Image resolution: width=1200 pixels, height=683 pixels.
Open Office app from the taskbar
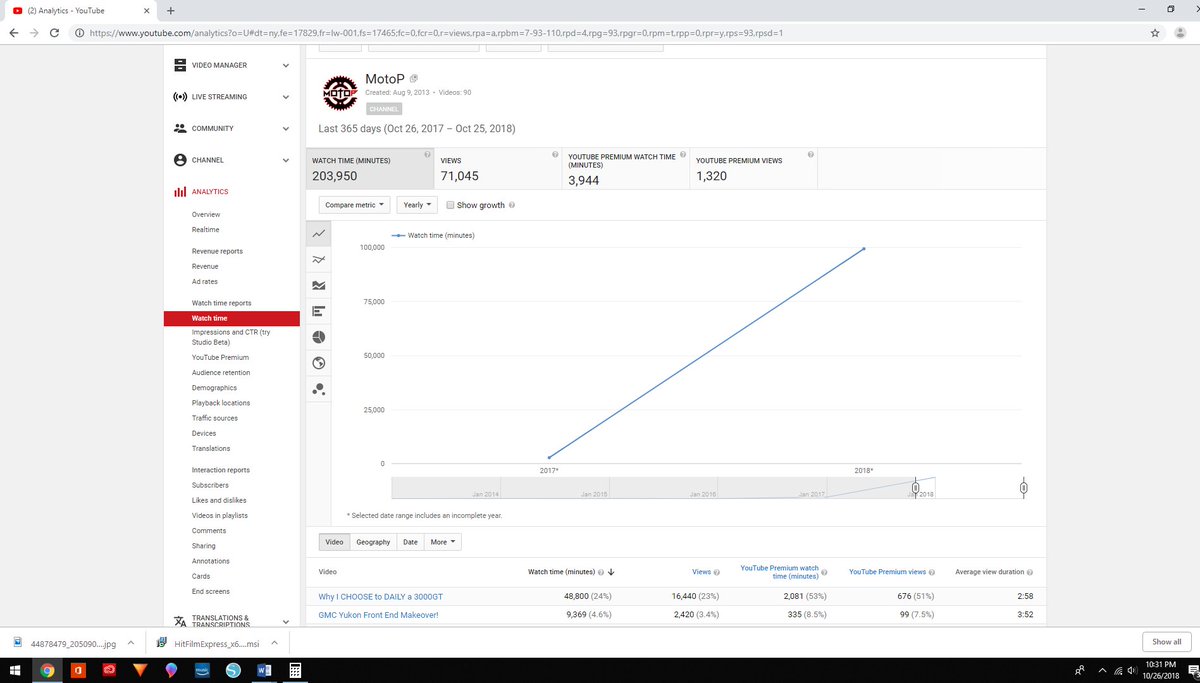77,671
